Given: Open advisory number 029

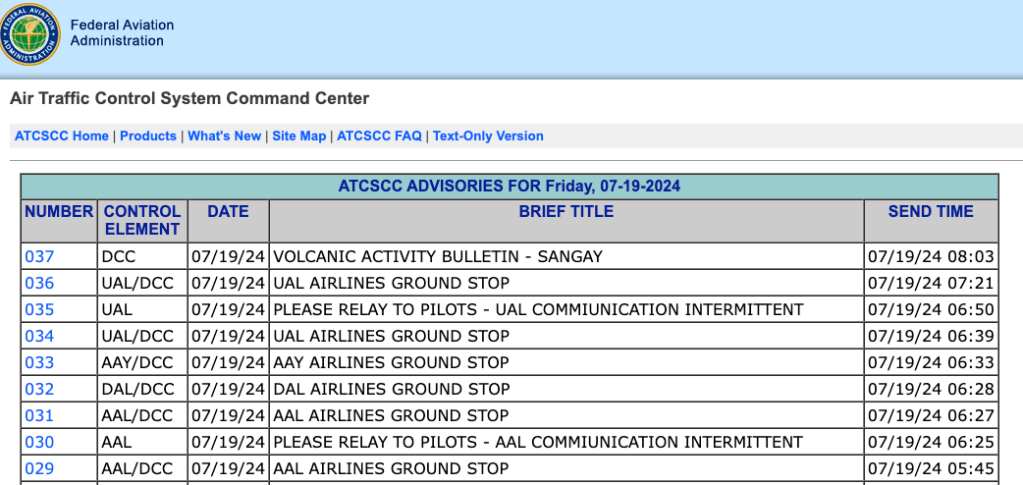Looking at the screenshot, I should [x=39, y=469].
